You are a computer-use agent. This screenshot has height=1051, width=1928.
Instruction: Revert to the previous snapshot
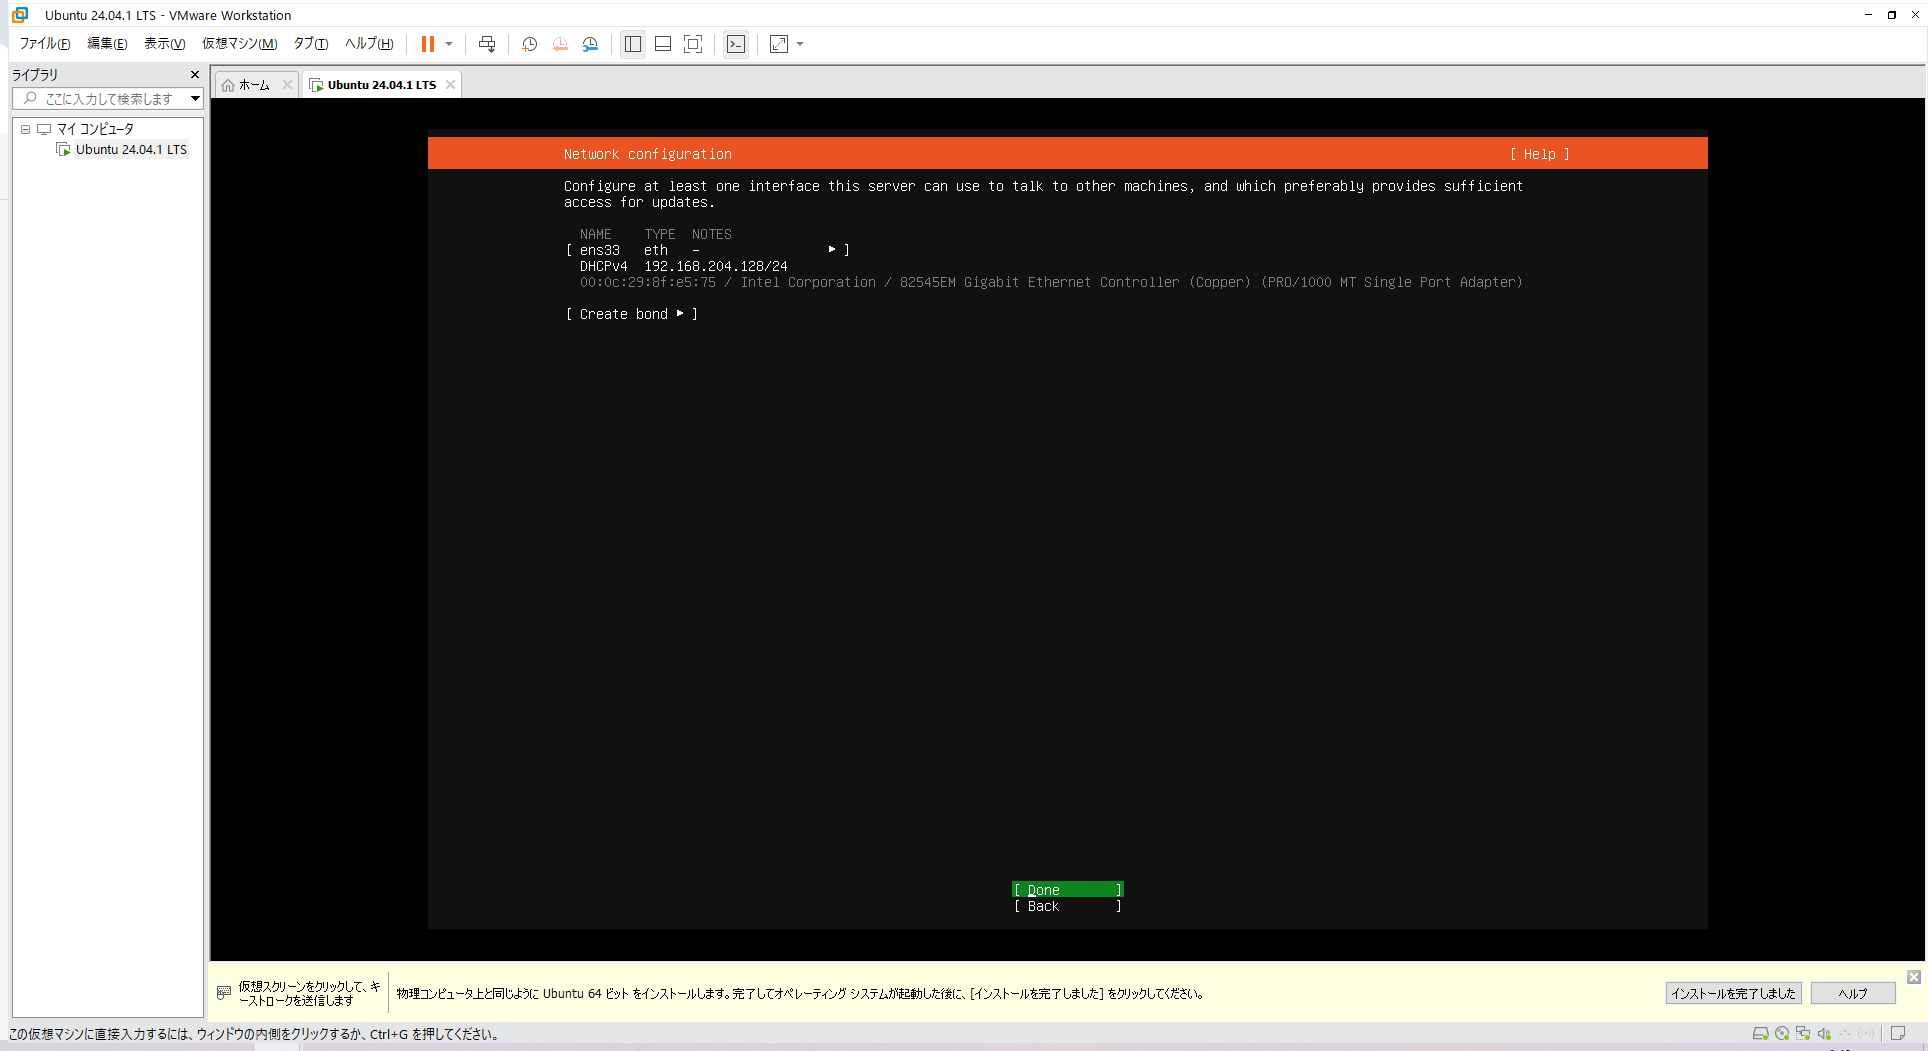point(560,44)
